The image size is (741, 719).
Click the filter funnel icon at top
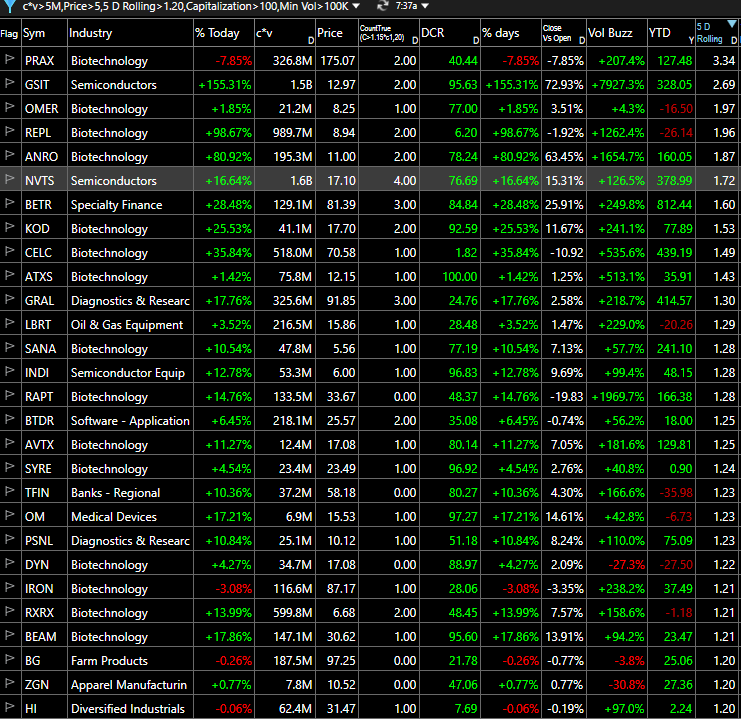click(9, 6)
